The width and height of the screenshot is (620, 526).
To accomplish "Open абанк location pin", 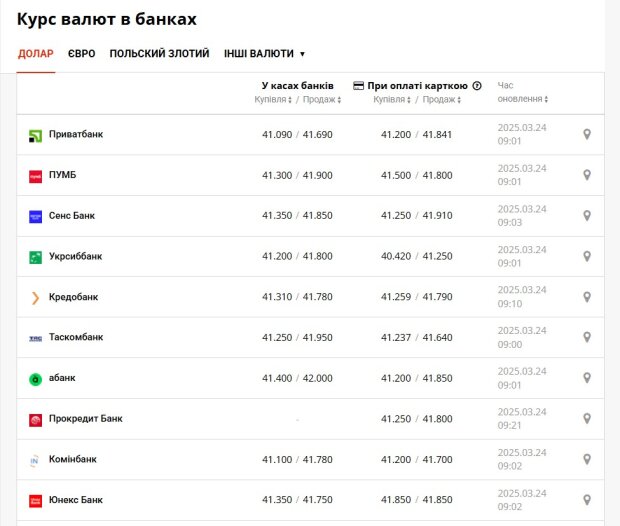I will click(587, 378).
